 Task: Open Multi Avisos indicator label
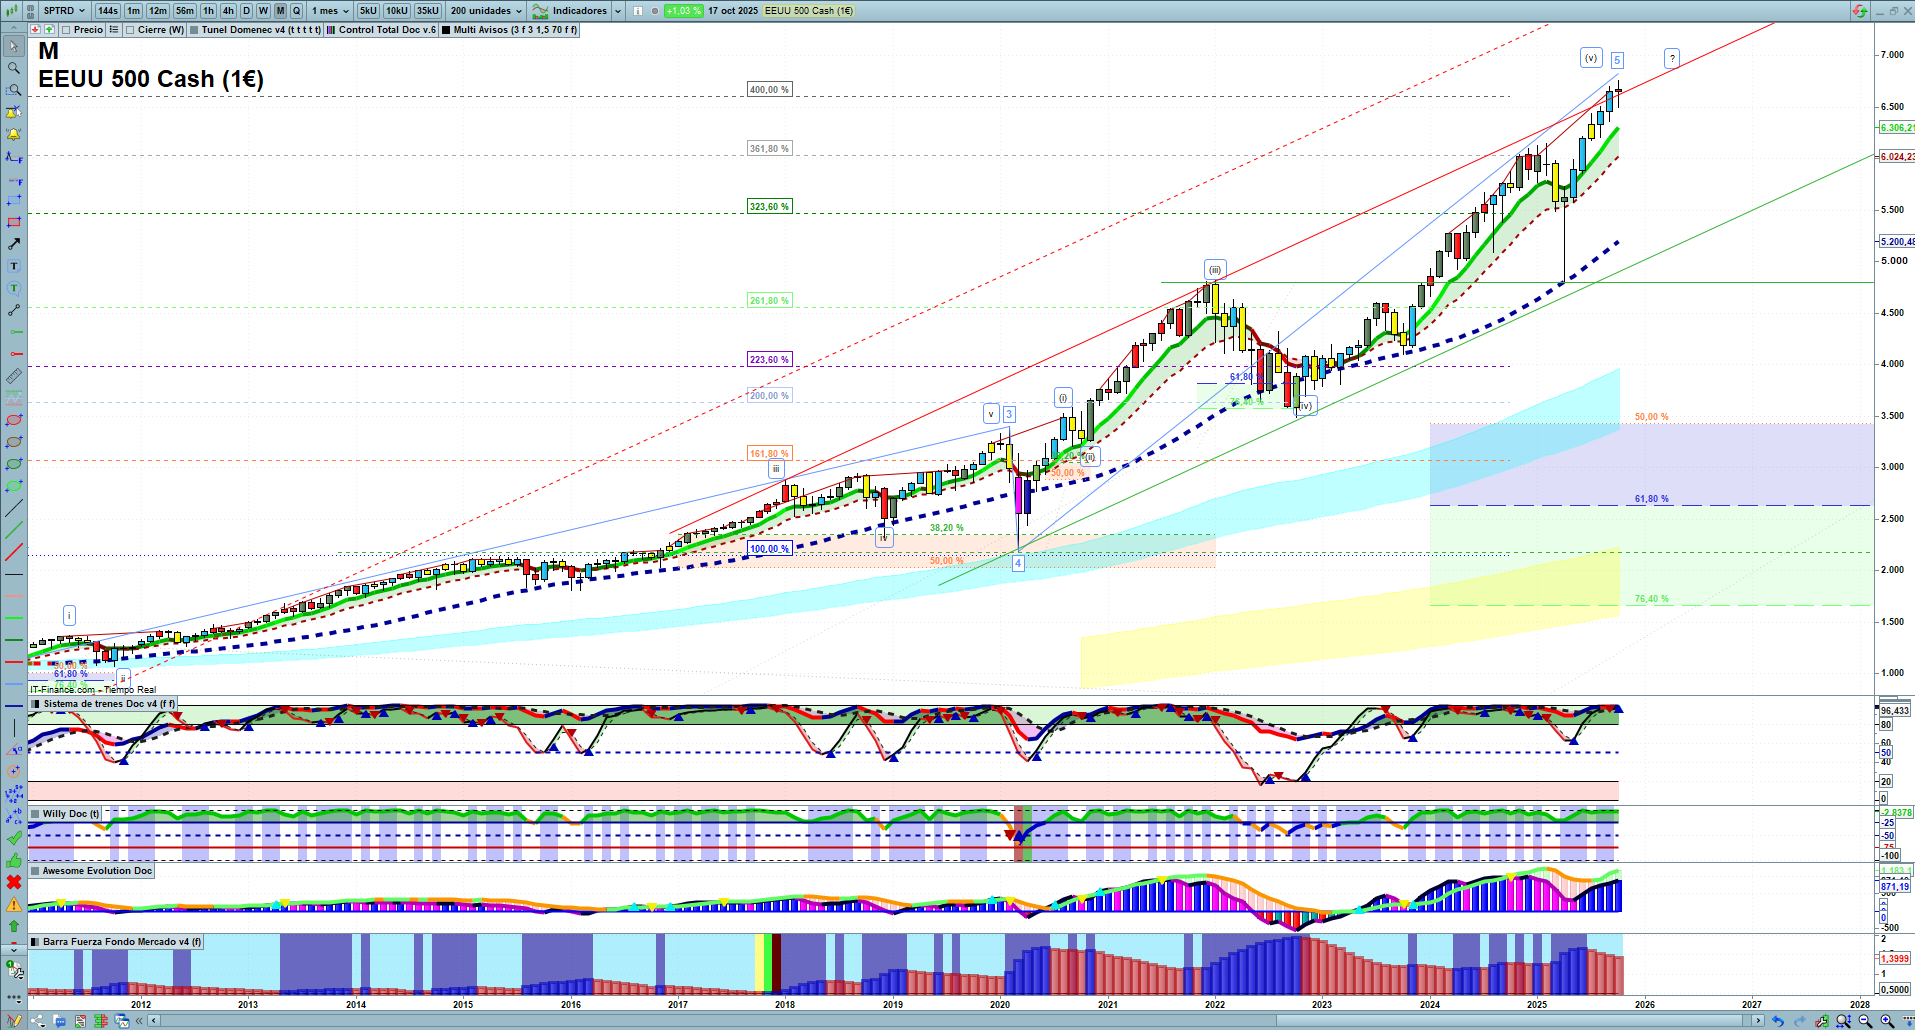[509, 30]
